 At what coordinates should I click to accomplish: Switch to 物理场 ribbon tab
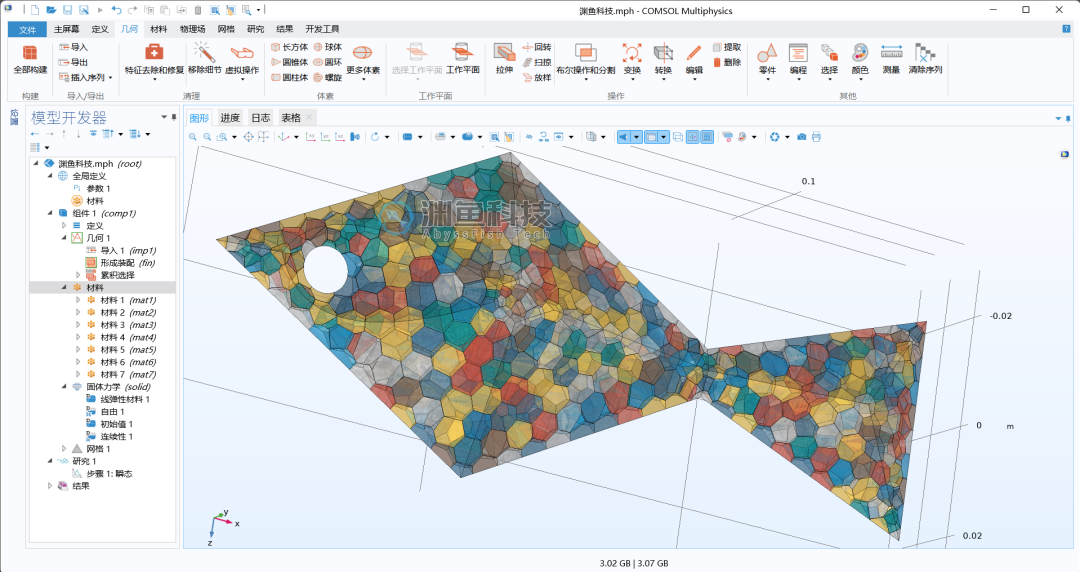click(x=192, y=29)
